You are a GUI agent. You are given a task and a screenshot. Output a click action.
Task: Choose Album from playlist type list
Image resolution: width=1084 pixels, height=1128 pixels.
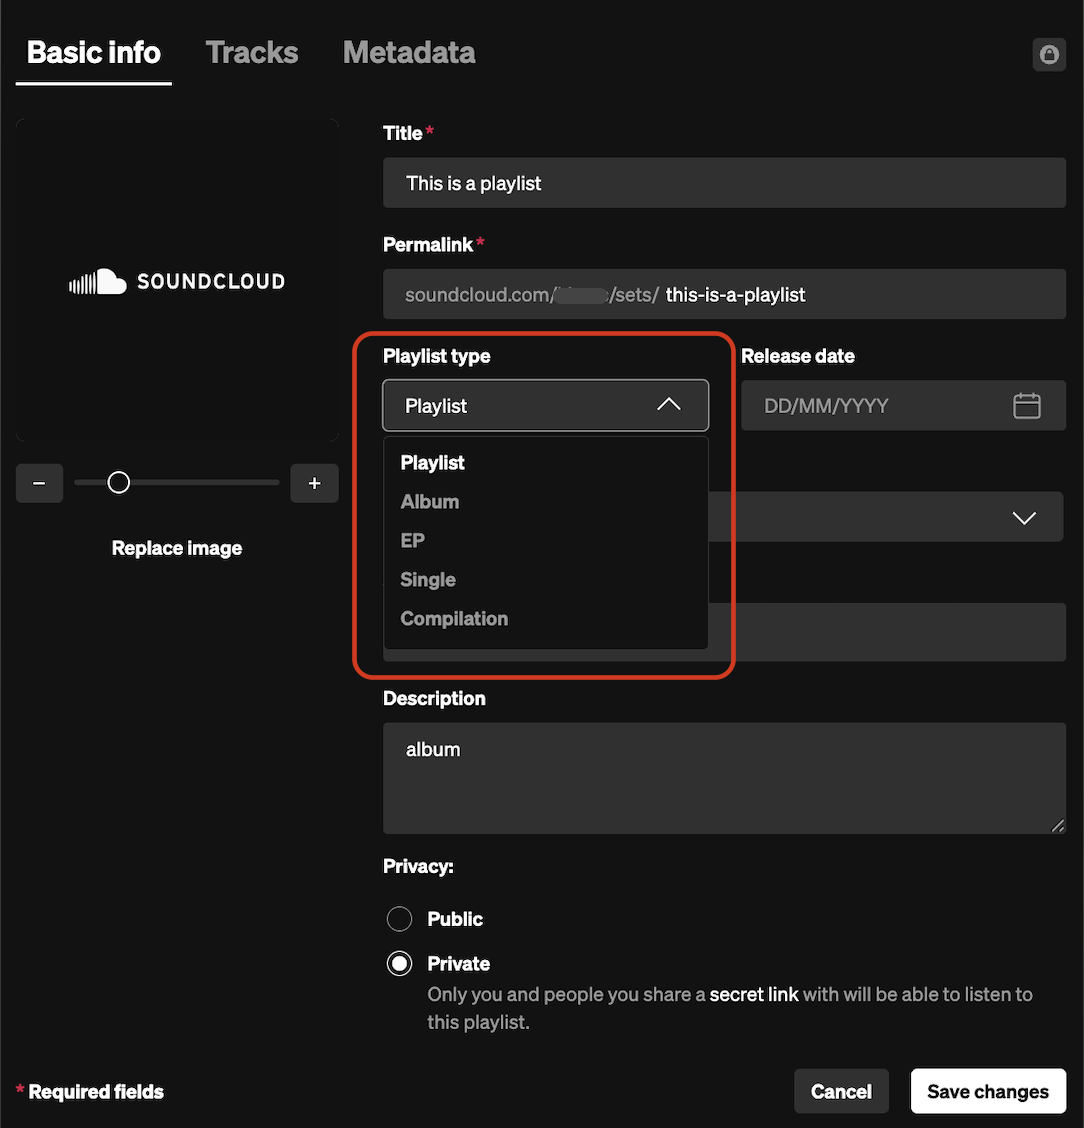point(430,502)
